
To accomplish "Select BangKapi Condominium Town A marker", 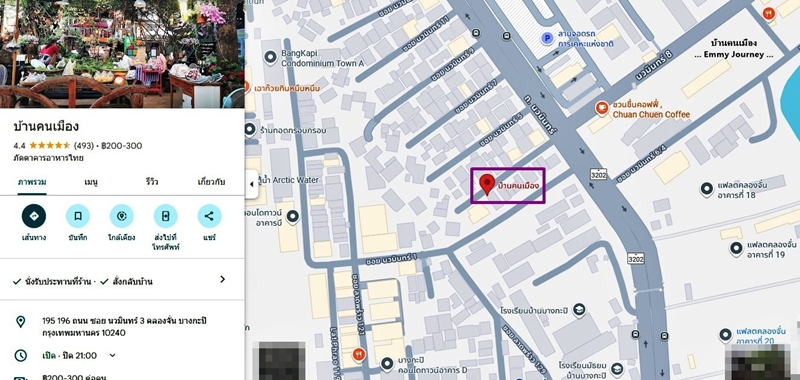I will (270, 58).
